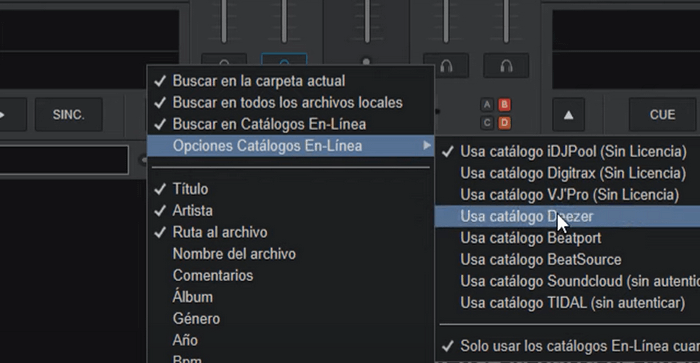The image size is (700, 363).
Task: Toggle left headphone cue button on right side
Action: pyautogui.click(x=446, y=66)
